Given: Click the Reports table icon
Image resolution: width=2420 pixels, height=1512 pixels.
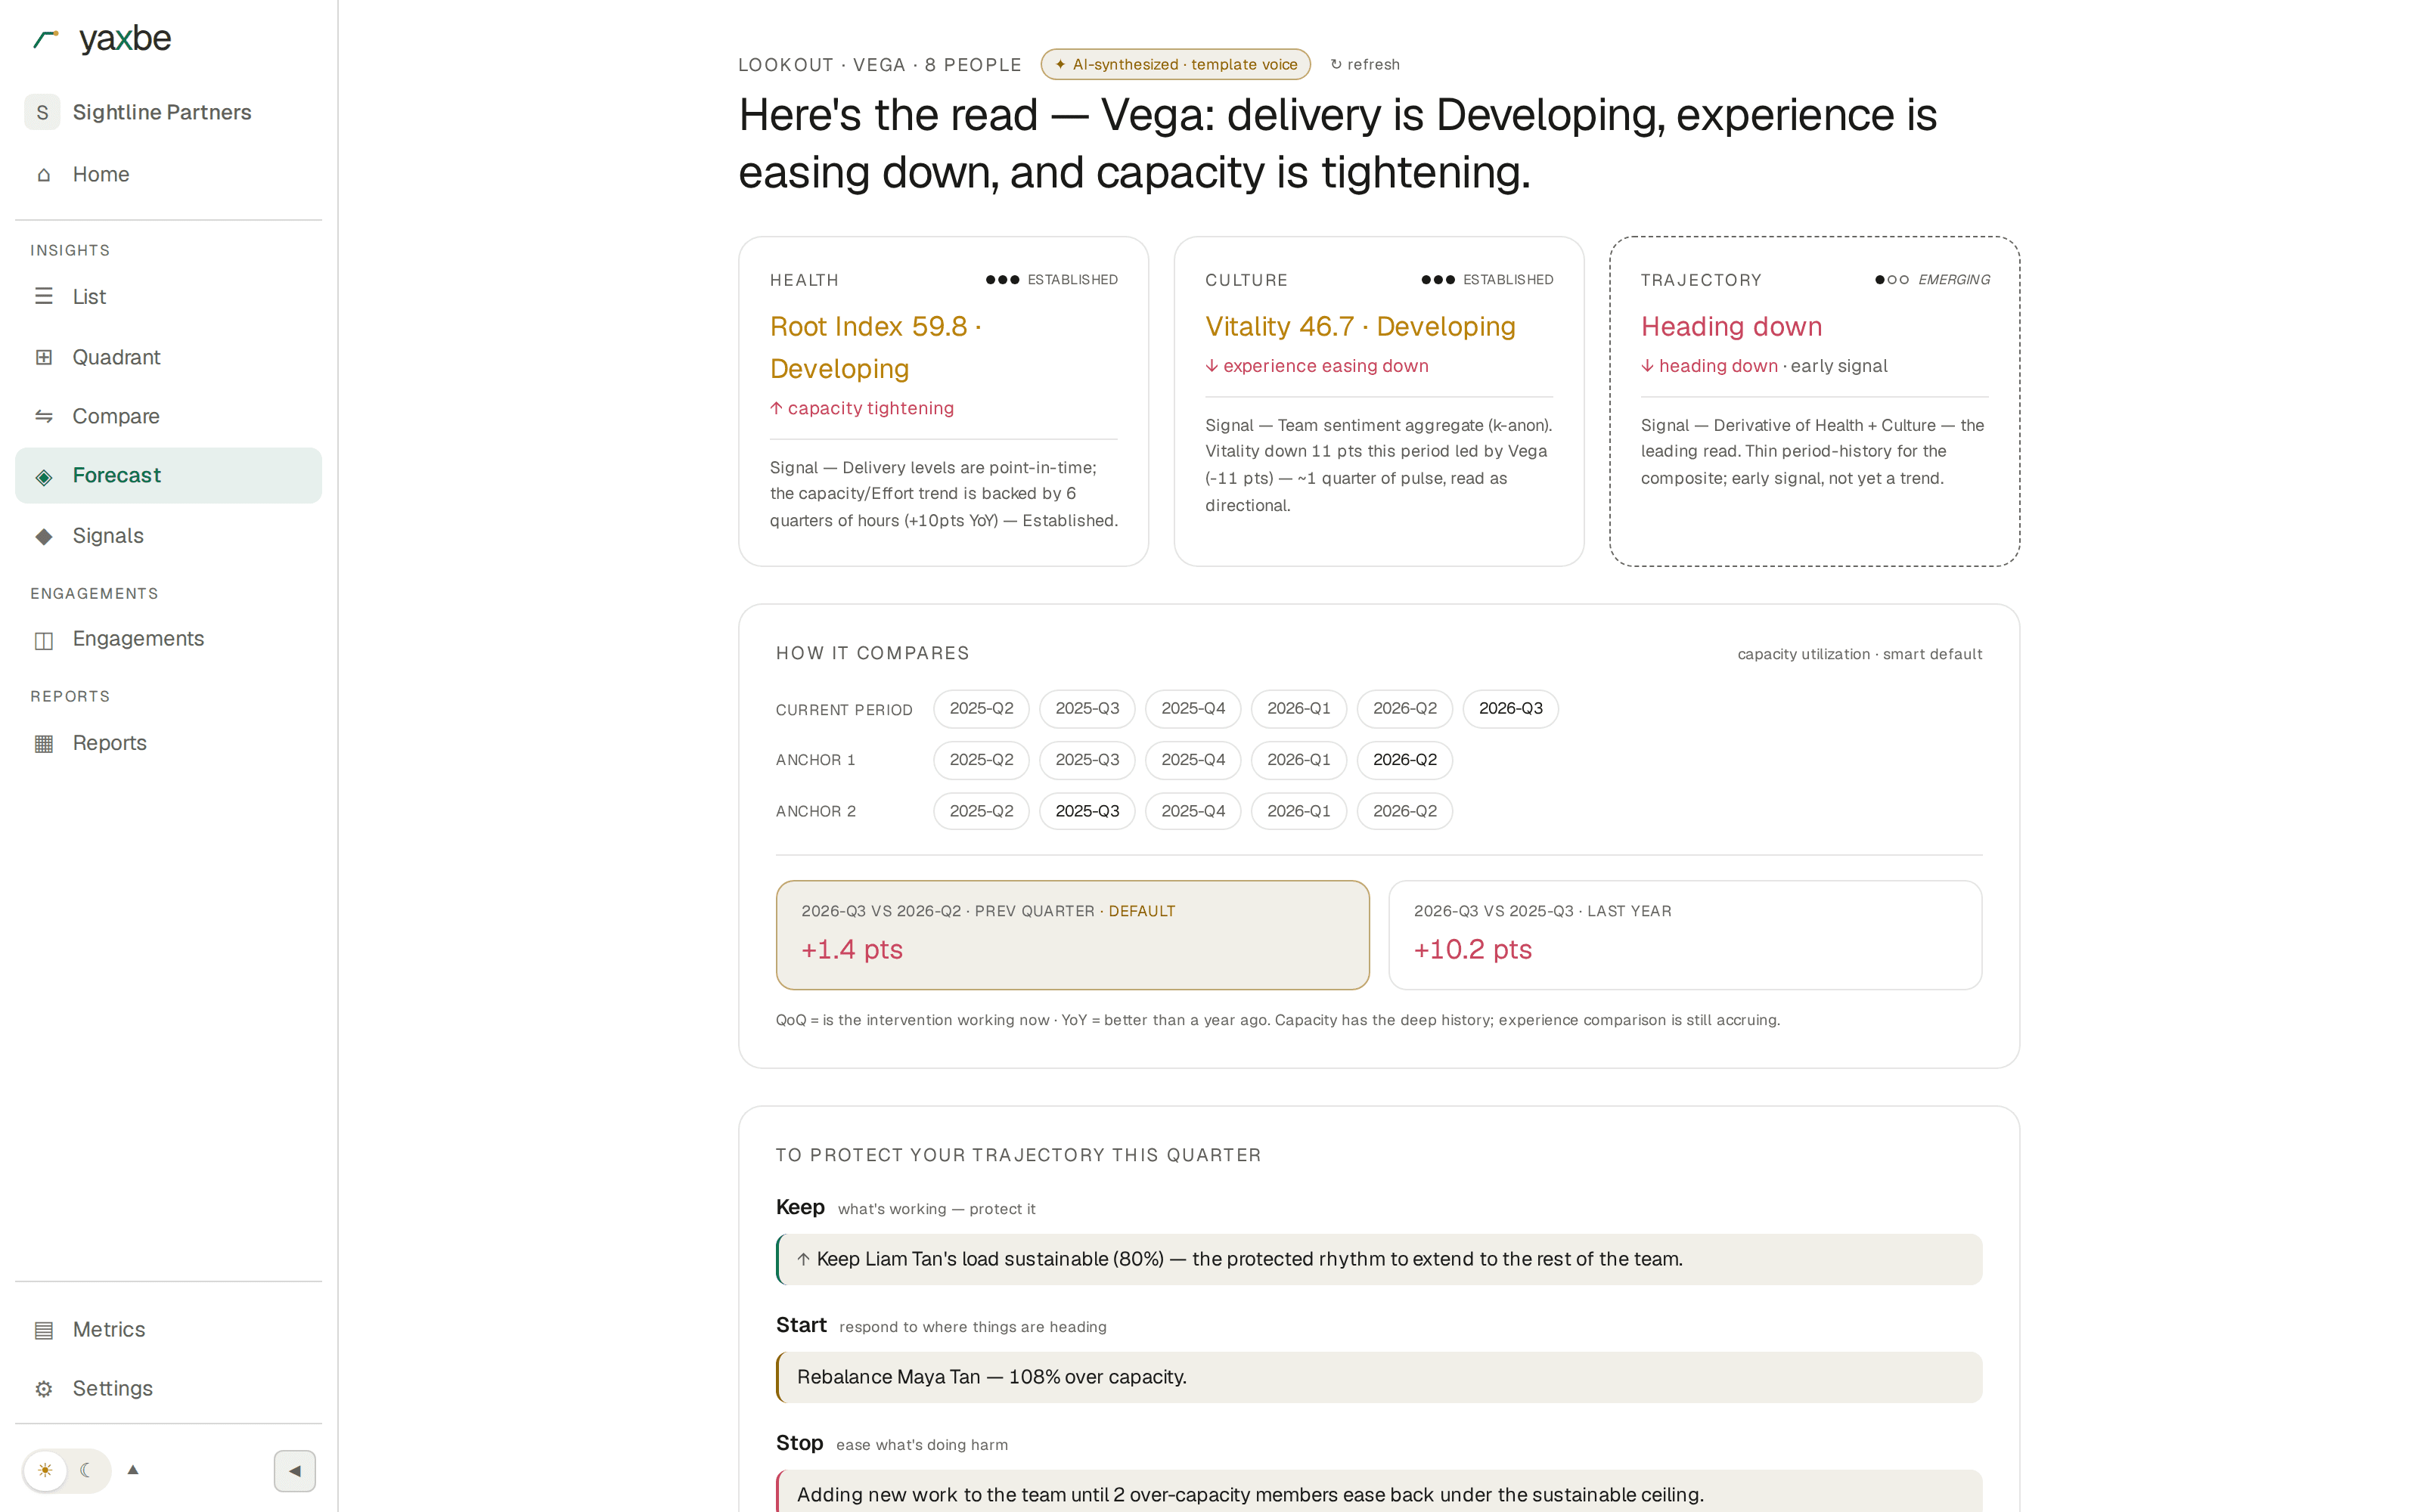Looking at the screenshot, I should pyautogui.click(x=44, y=743).
